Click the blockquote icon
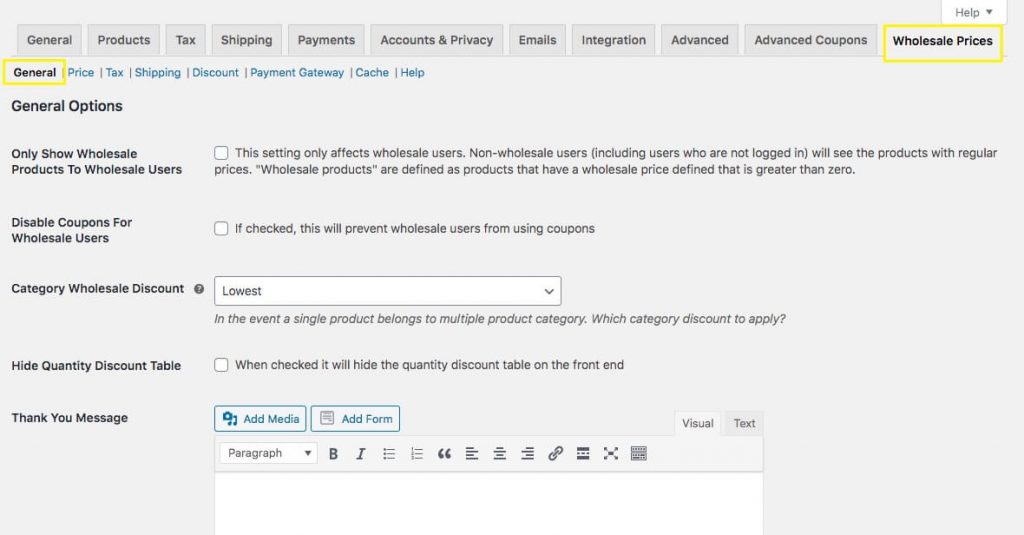This screenshot has height=535, width=1024. [444, 454]
